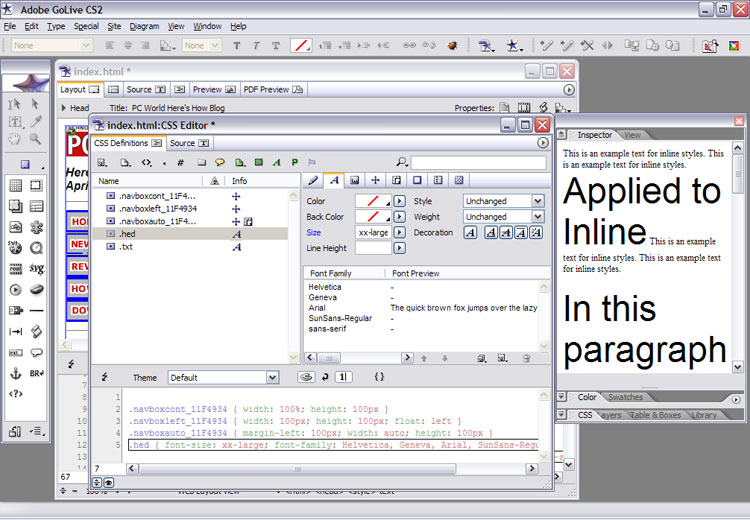Select the Font properties tab icon
Image resolution: width=750 pixels, height=520 pixels.
coord(333,180)
